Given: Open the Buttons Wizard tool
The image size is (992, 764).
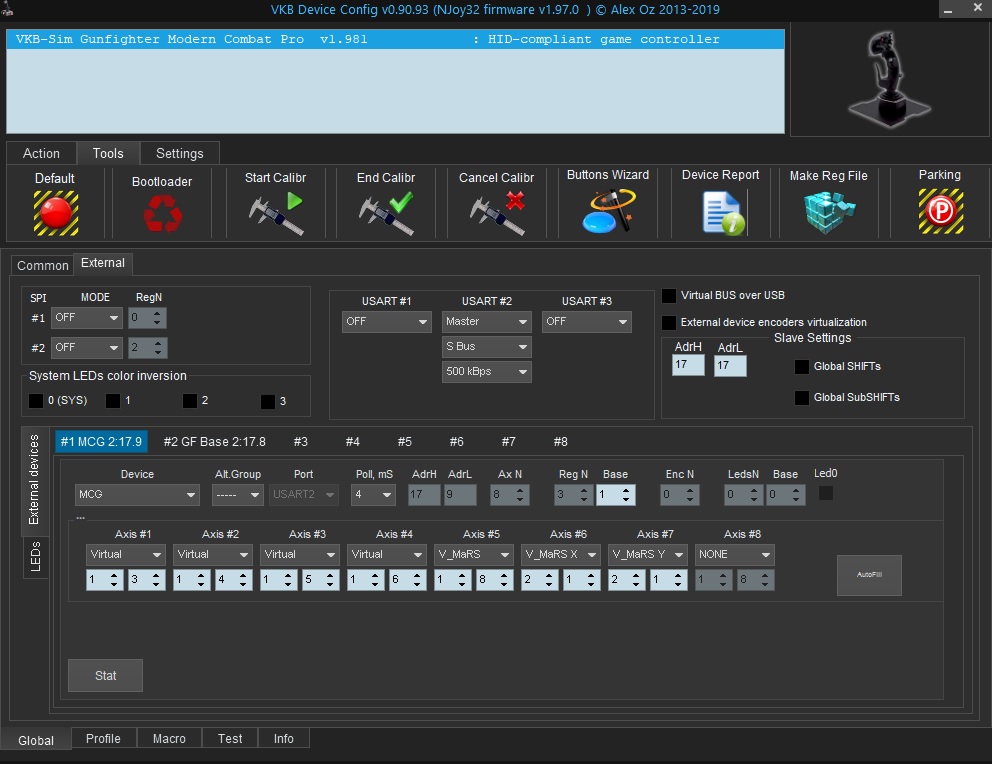Looking at the screenshot, I should click(x=608, y=210).
